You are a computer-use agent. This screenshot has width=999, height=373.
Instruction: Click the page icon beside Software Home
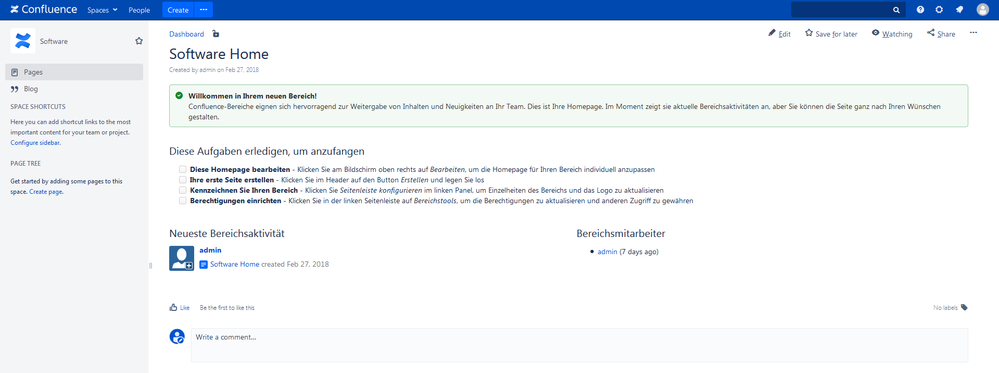(204, 264)
